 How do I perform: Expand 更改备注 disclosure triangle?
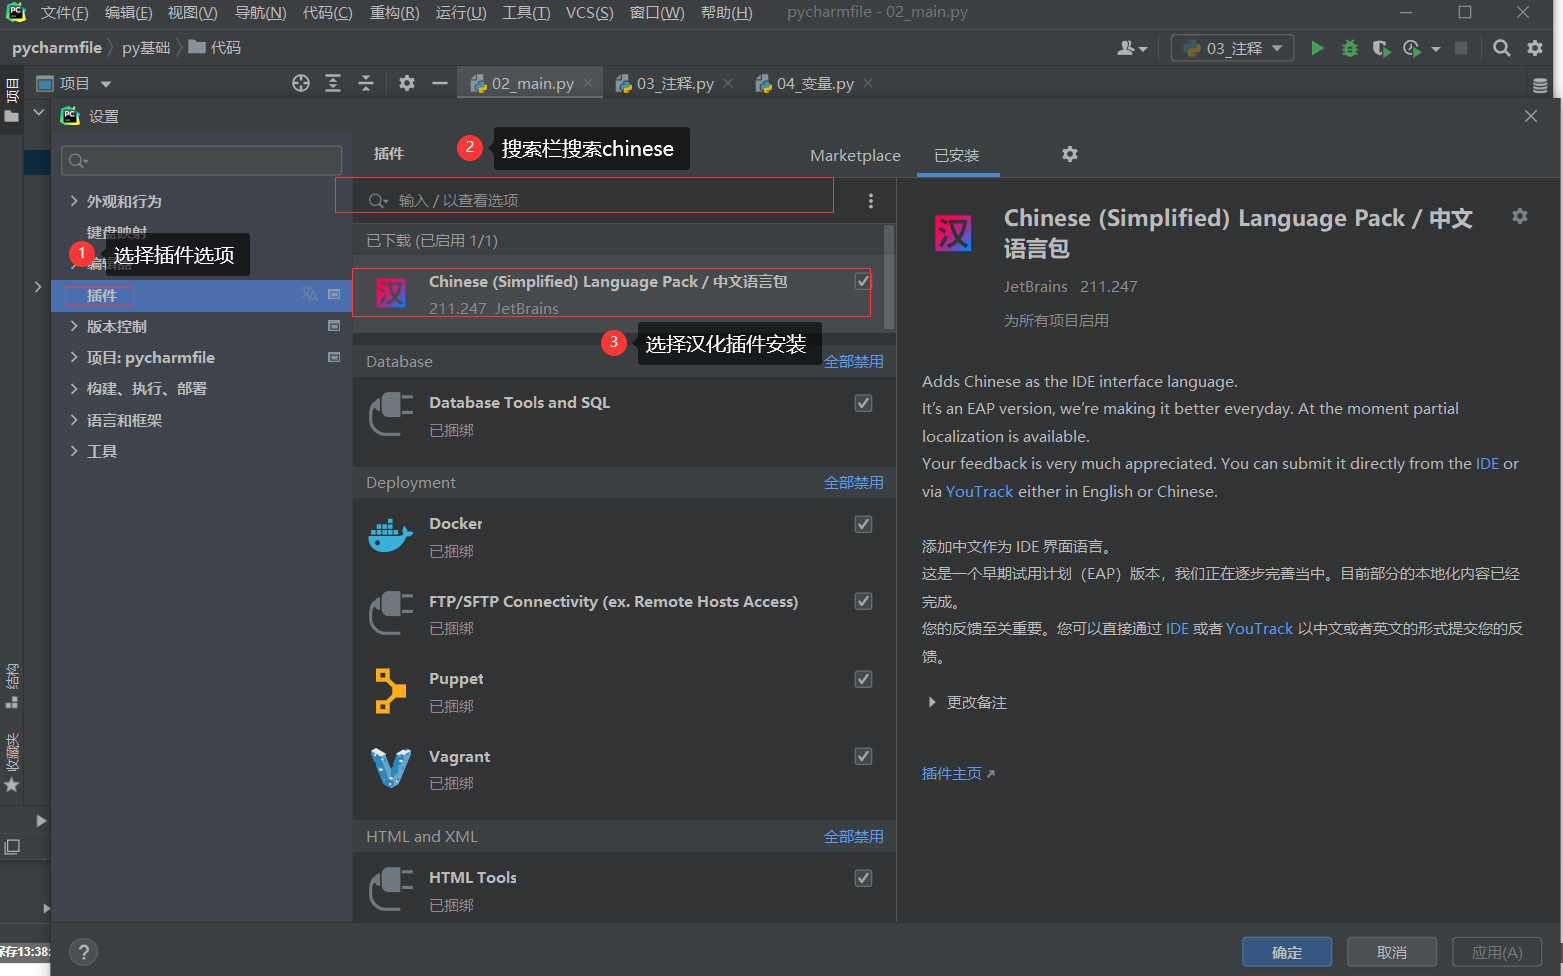tap(932, 703)
